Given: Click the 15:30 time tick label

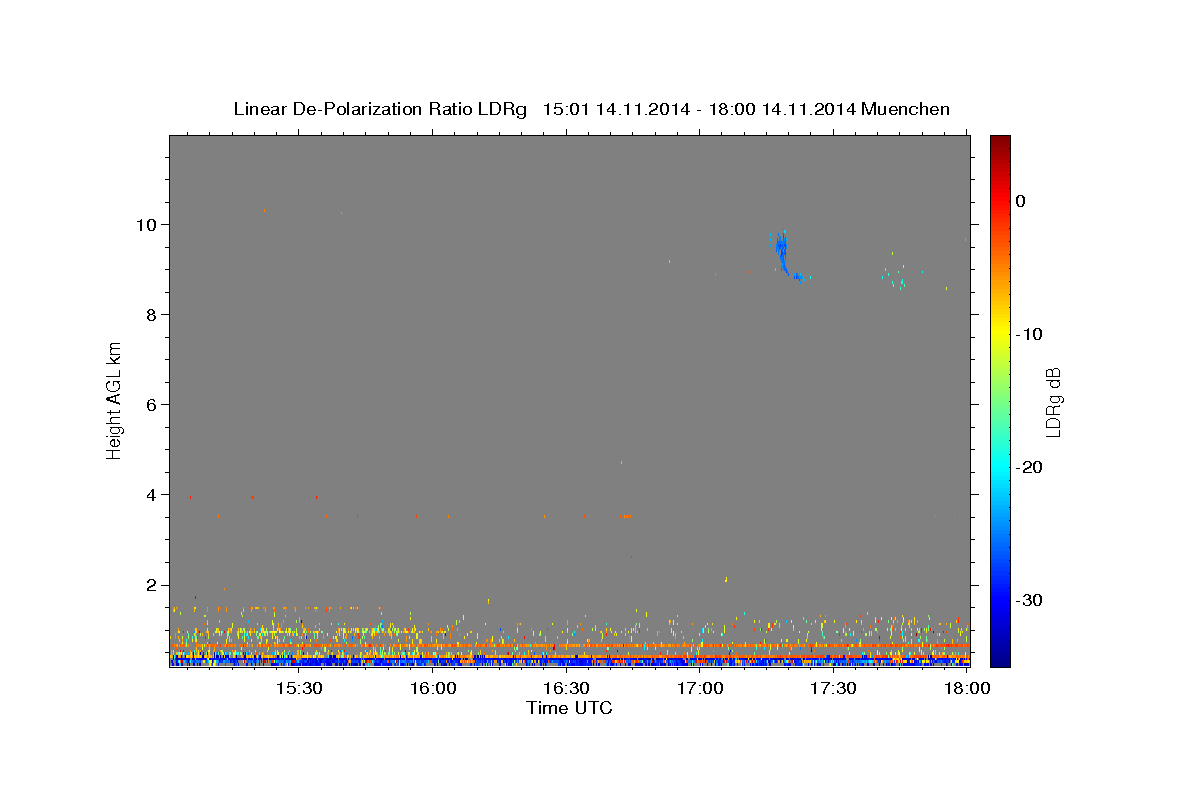Looking at the screenshot, I should (298, 689).
